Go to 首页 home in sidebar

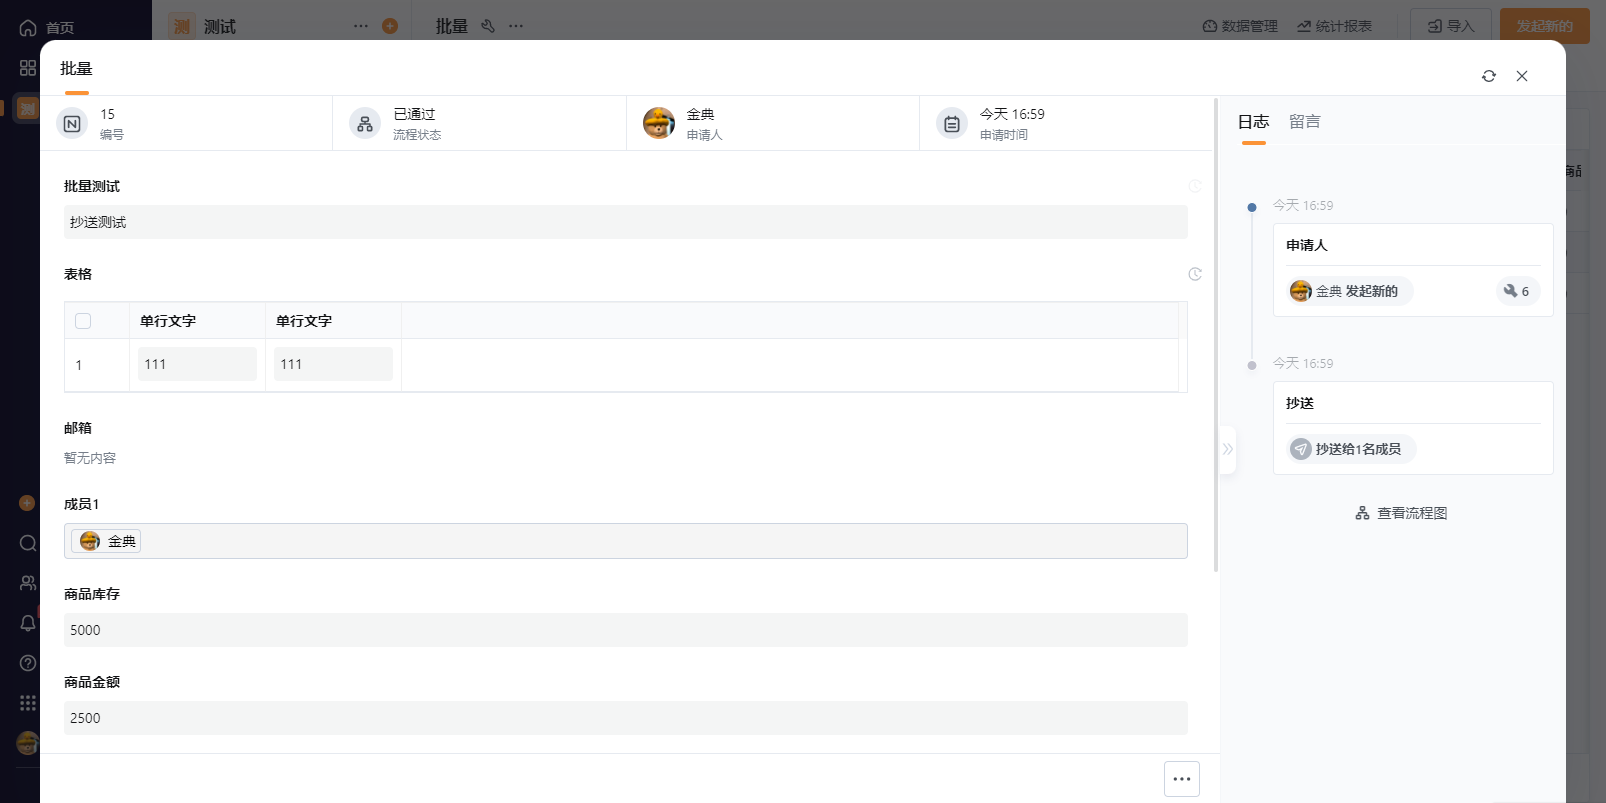pyautogui.click(x=46, y=28)
